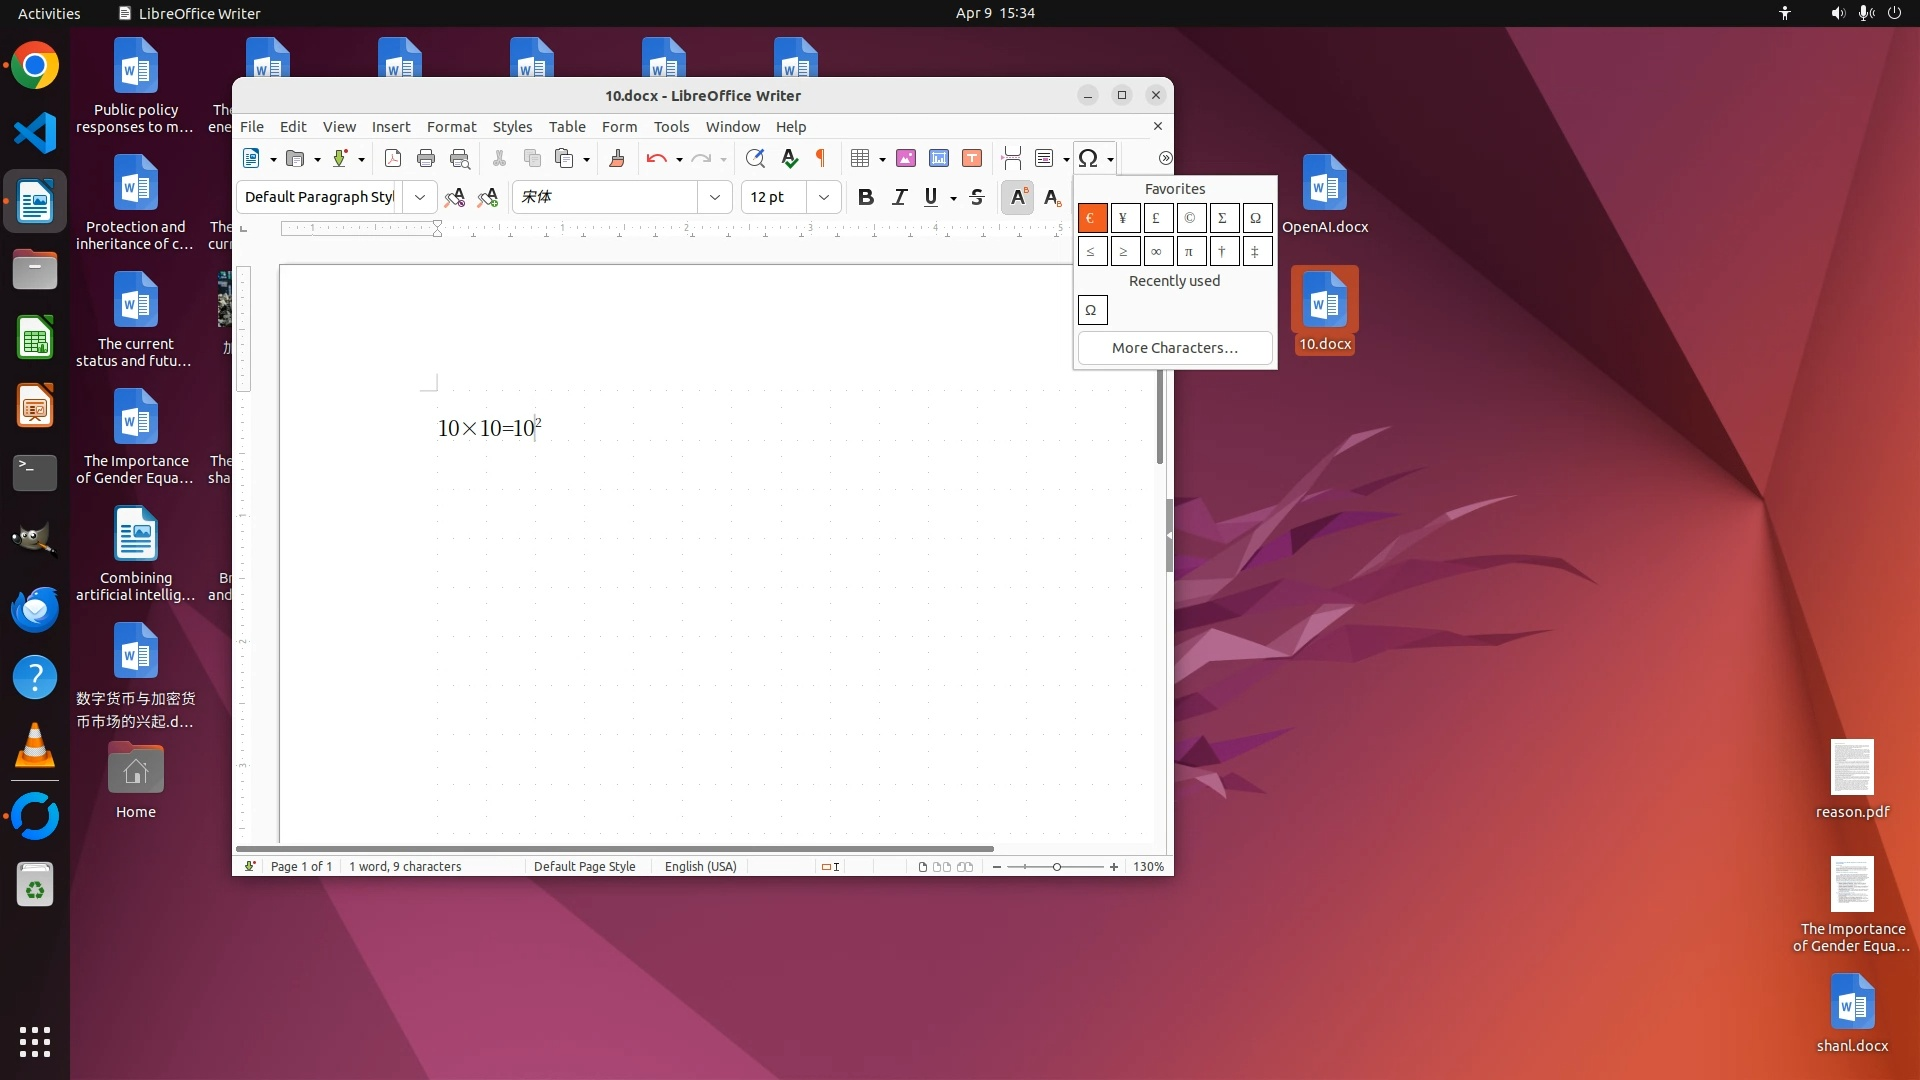Viewport: 1920px width, 1080px height.
Task: Toggle Italic formatting
Action: click(x=899, y=197)
